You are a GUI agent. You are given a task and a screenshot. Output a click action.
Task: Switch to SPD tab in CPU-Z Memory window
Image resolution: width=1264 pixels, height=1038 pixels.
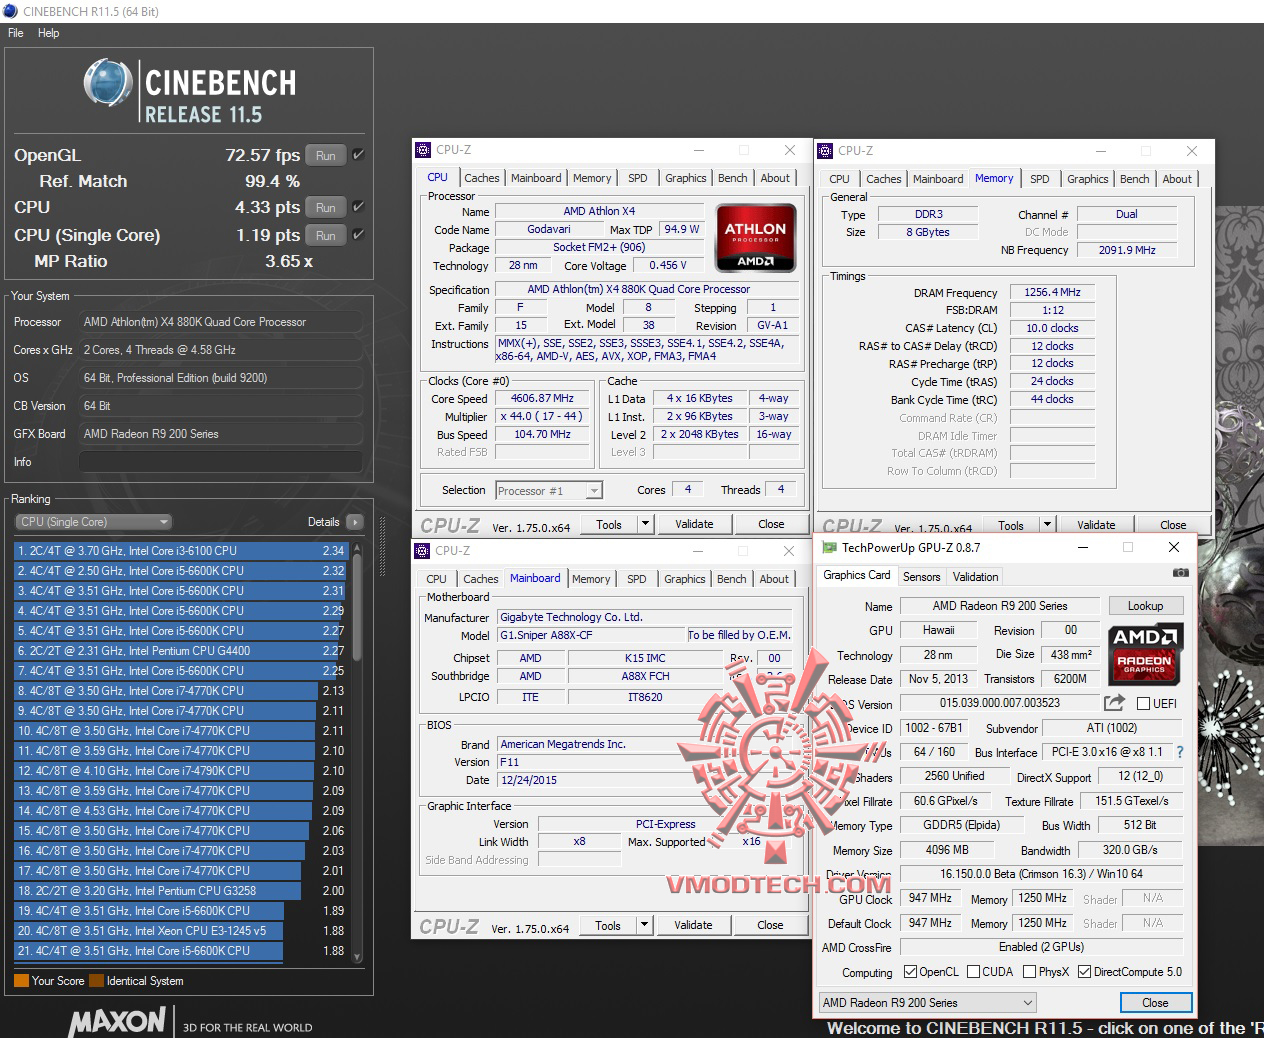[1040, 179]
